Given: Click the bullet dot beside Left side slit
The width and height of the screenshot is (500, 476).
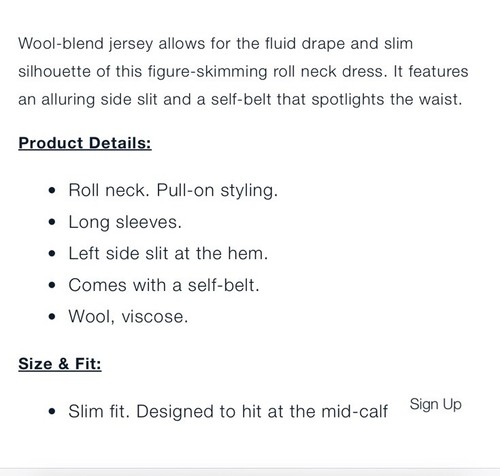Looking at the screenshot, I should 52,254.
